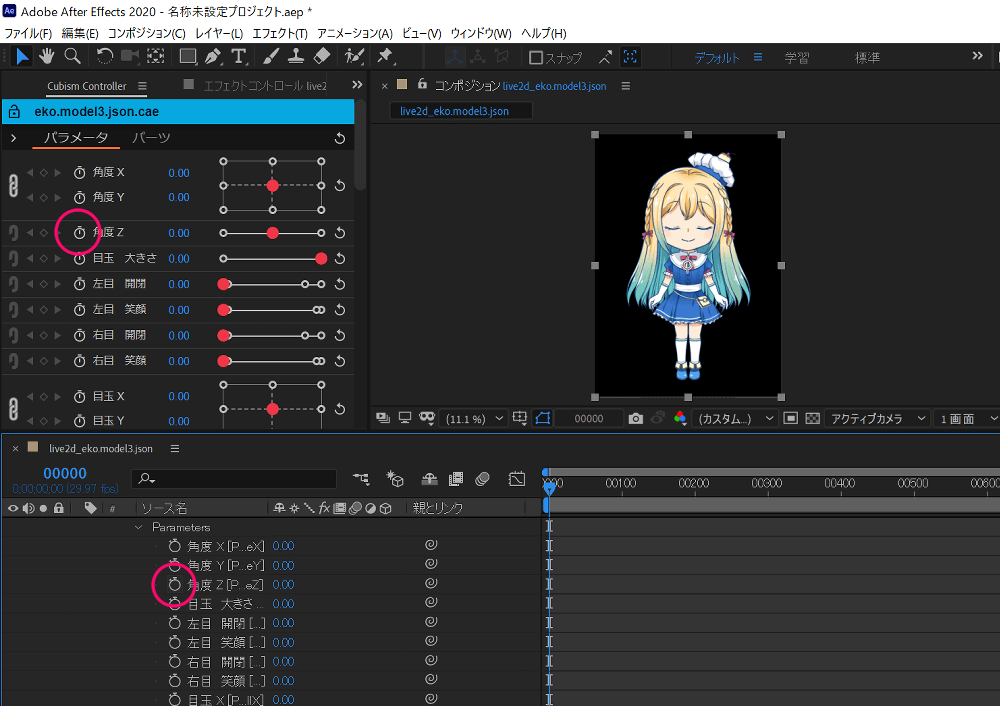Click the timeline layer search field
This screenshot has height=706, width=1000.
tap(234, 478)
